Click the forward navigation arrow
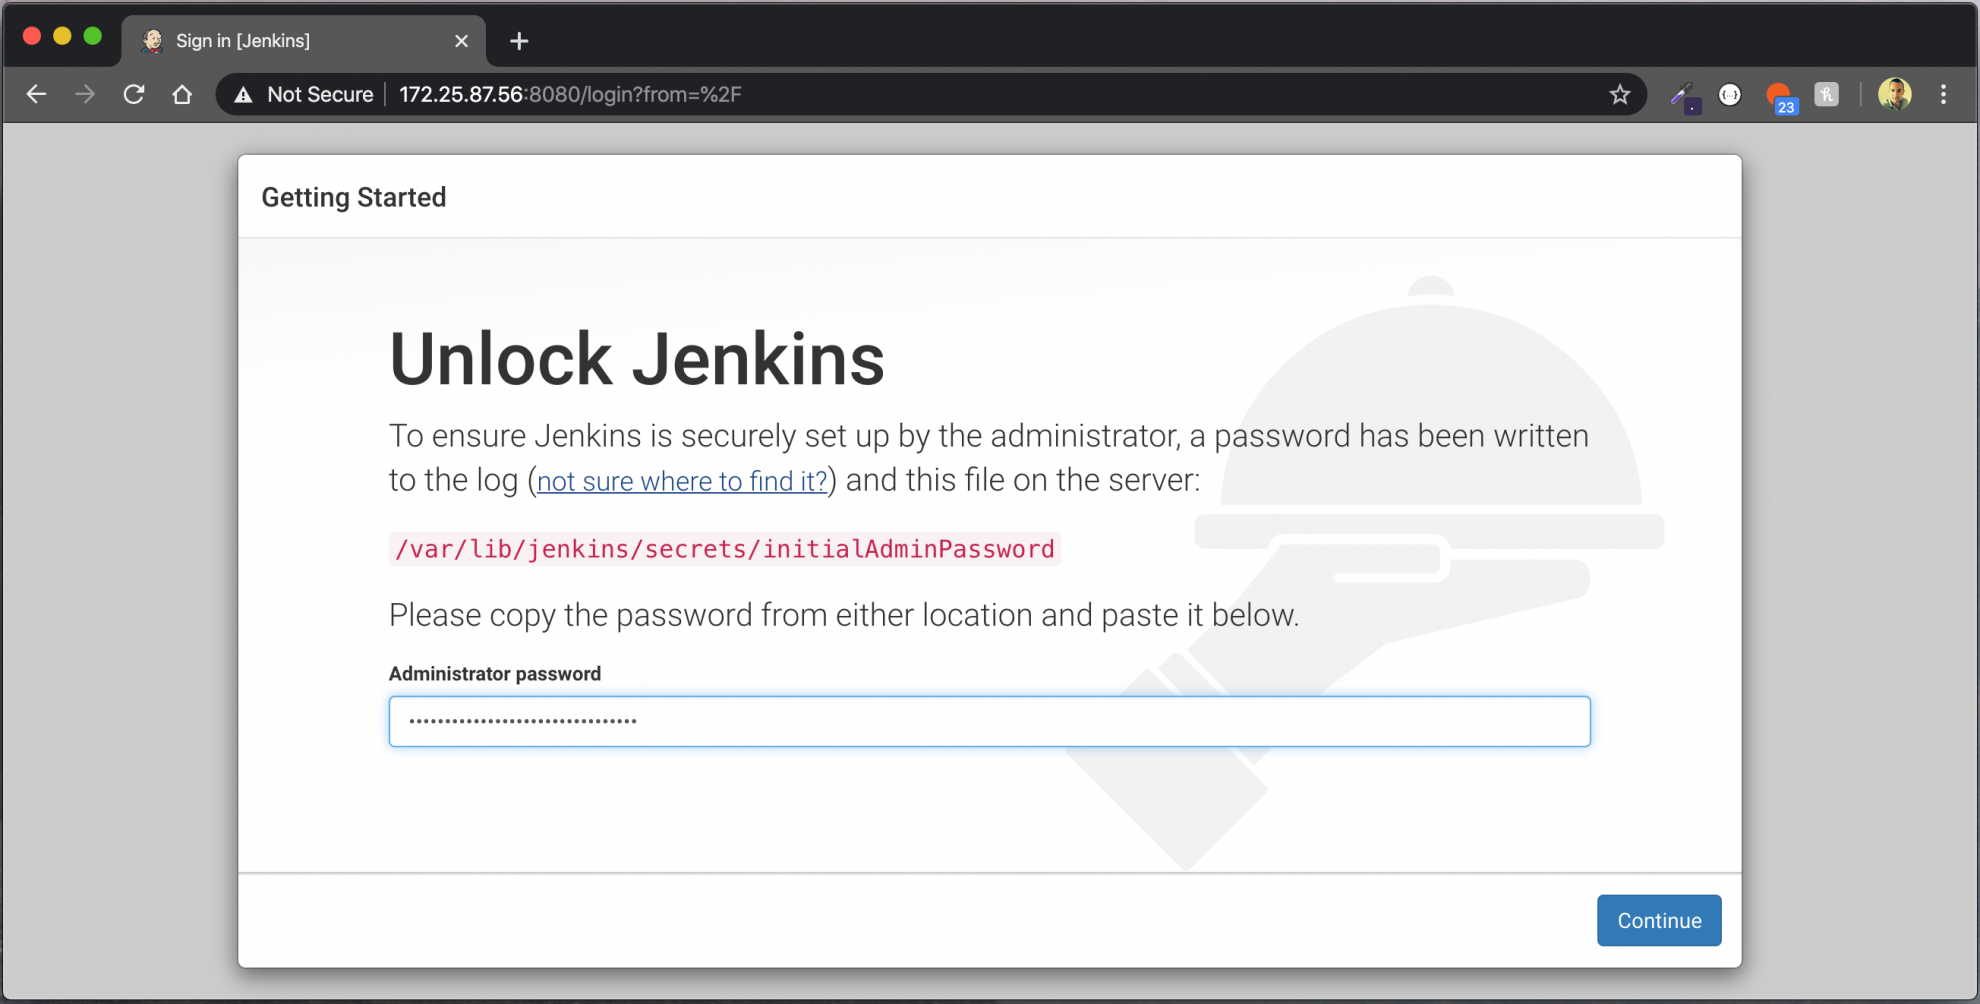The height and width of the screenshot is (1004, 1980). click(85, 95)
